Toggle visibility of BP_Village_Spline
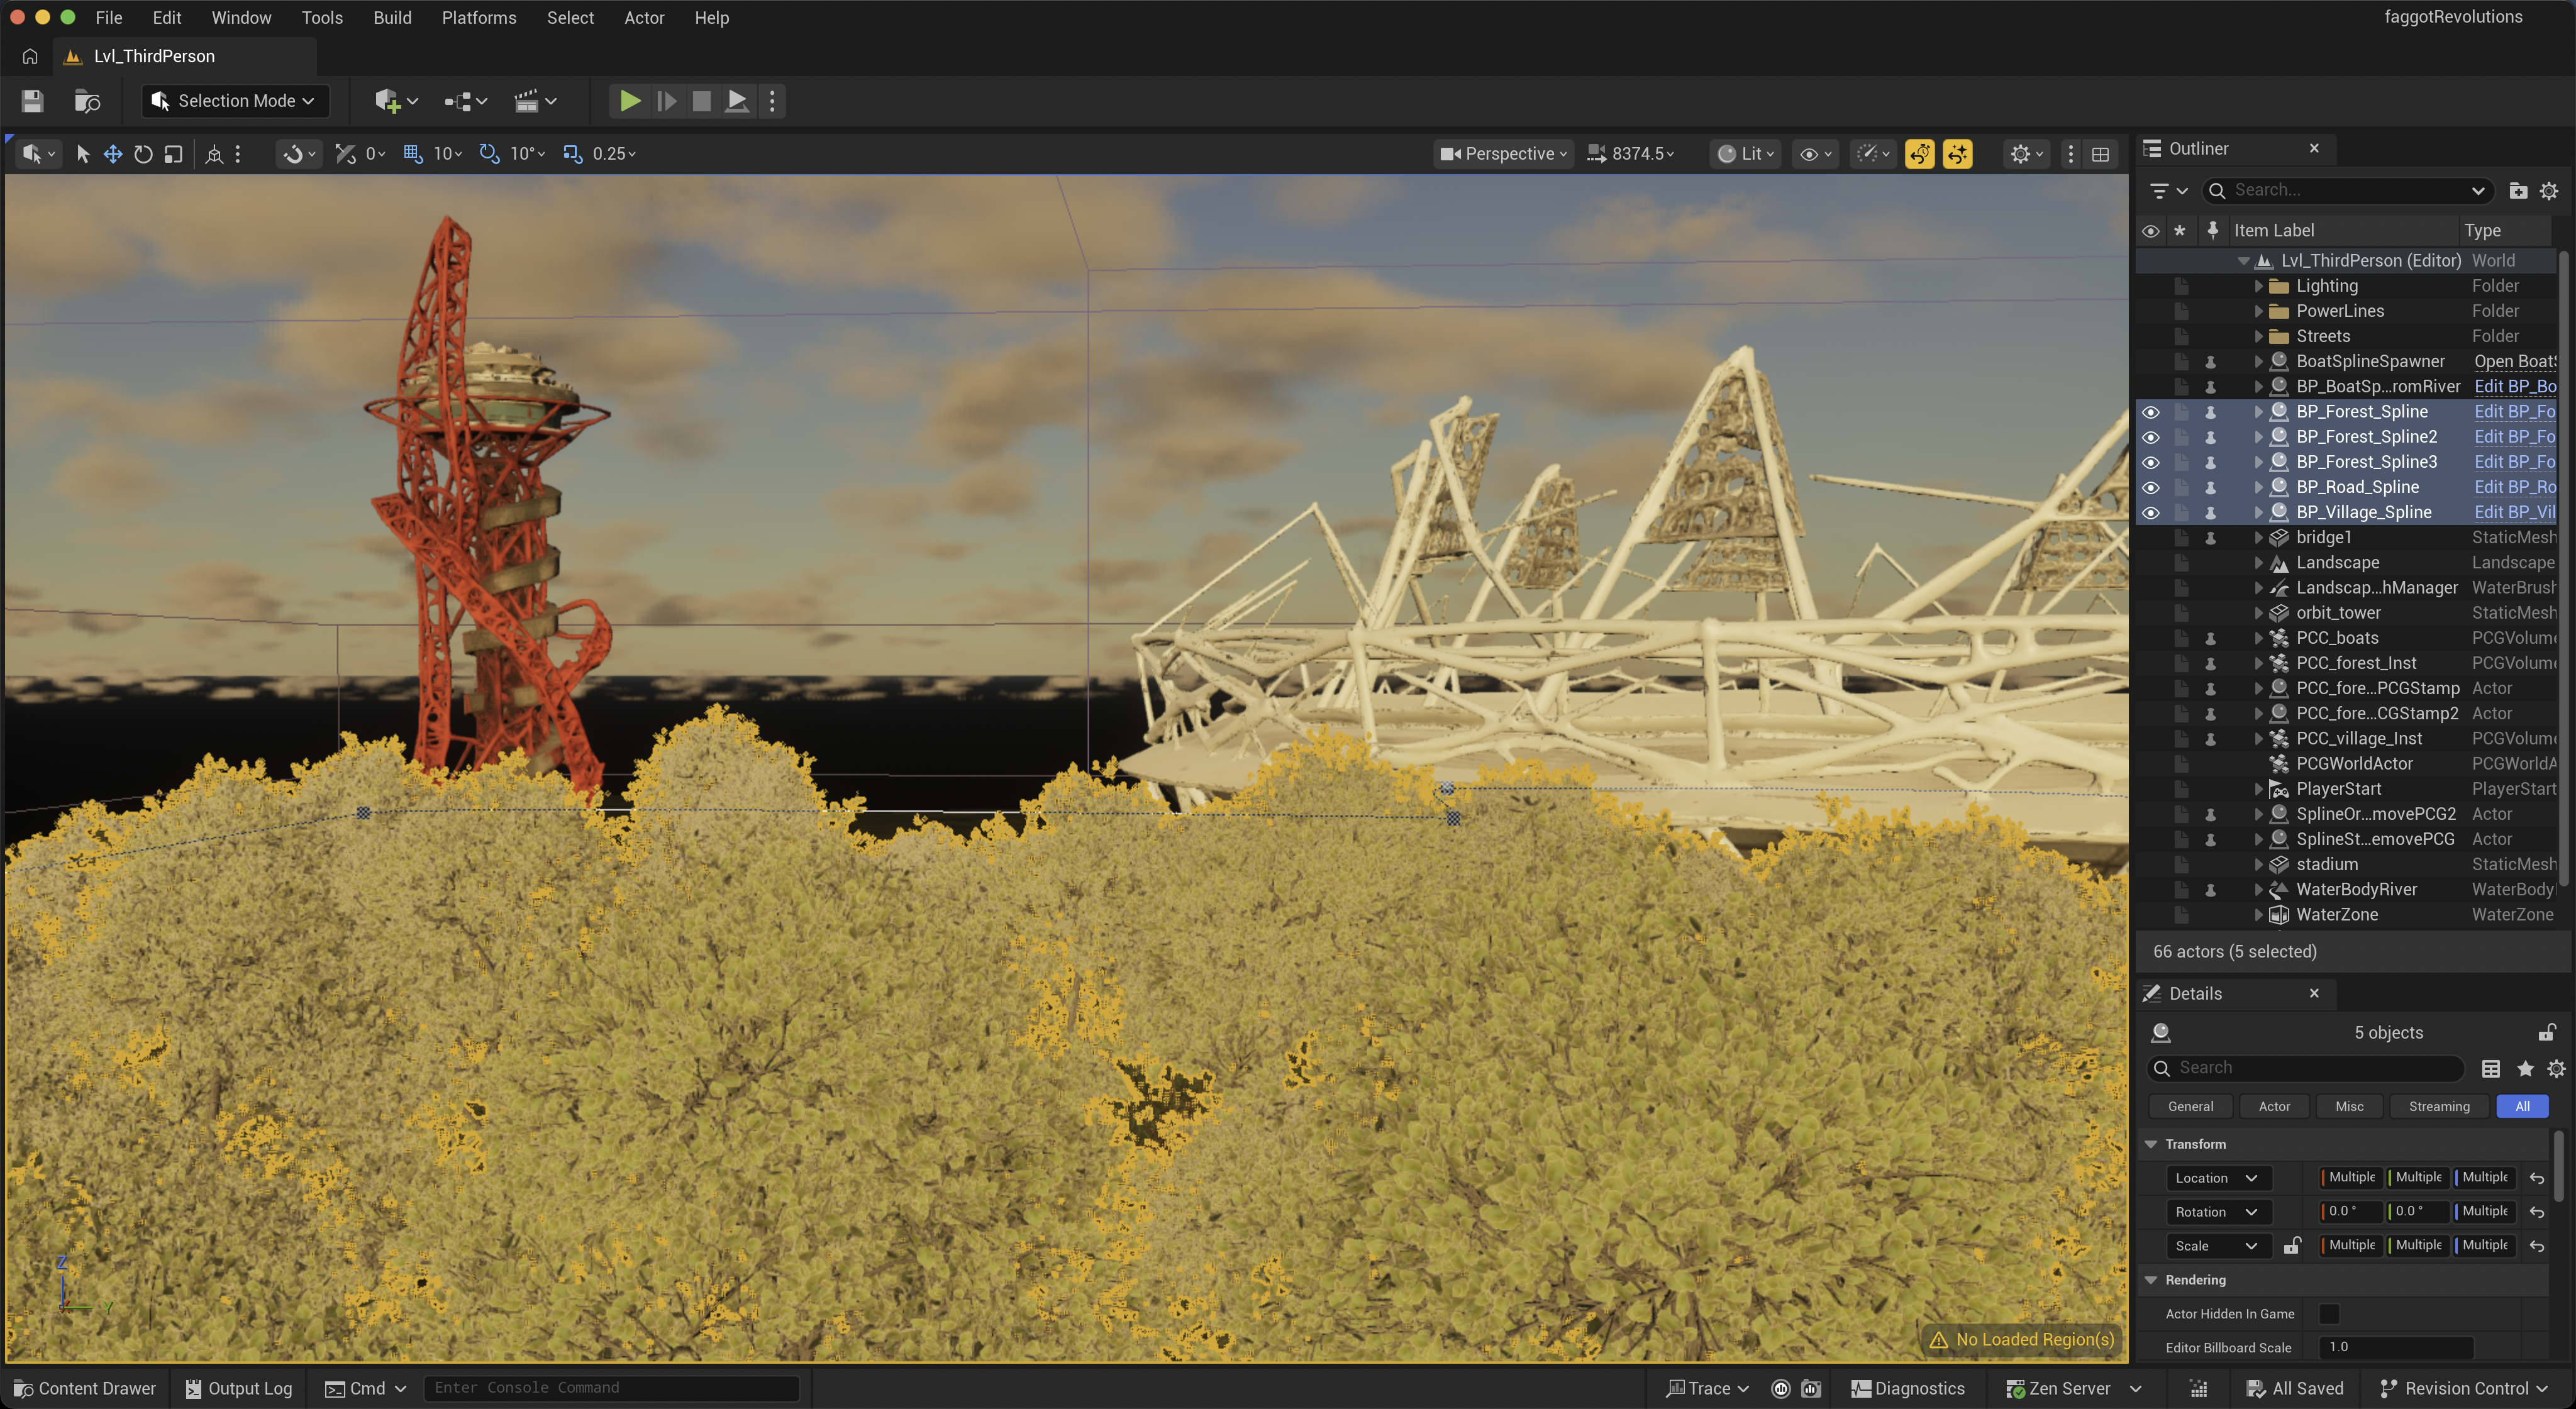The width and height of the screenshot is (2576, 1409). [x=2151, y=512]
